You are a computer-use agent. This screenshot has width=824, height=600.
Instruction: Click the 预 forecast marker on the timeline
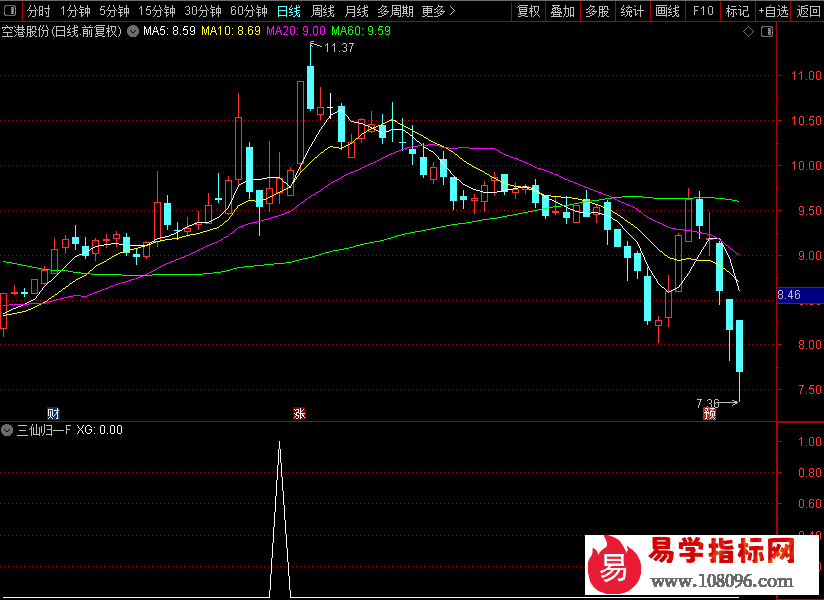(x=710, y=414)
